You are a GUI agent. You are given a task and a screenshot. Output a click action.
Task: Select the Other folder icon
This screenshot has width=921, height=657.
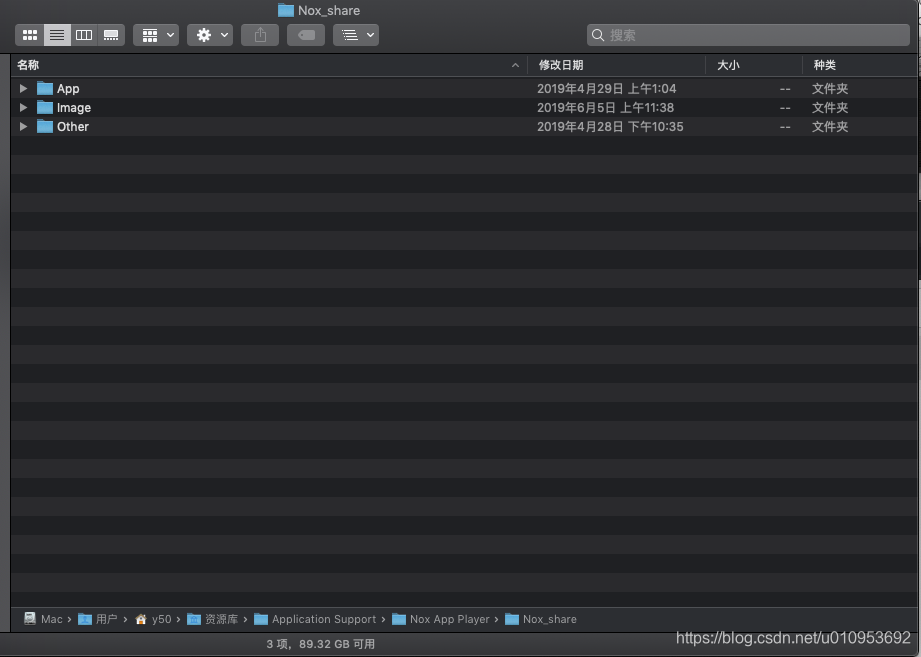point(45,126)
